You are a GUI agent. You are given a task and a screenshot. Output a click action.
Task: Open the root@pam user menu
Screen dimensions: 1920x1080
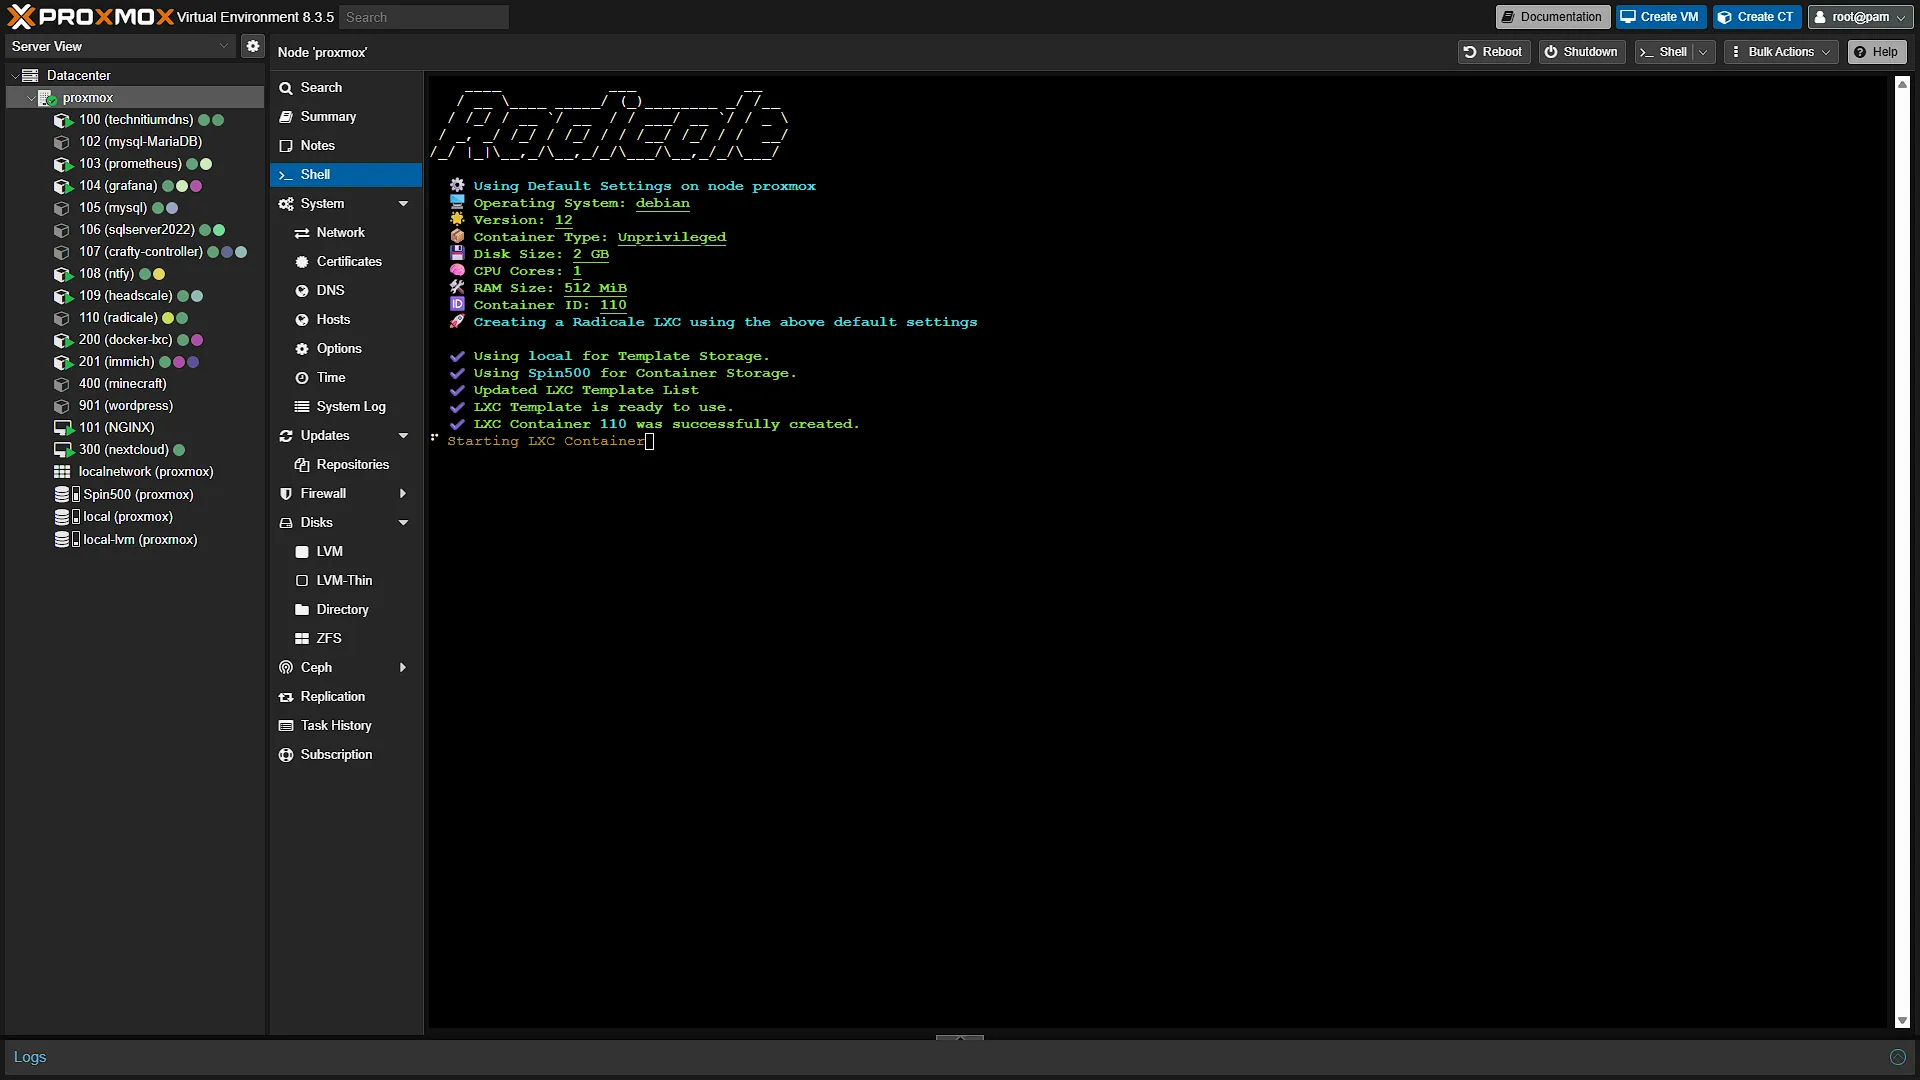[x=1860, y=17]
